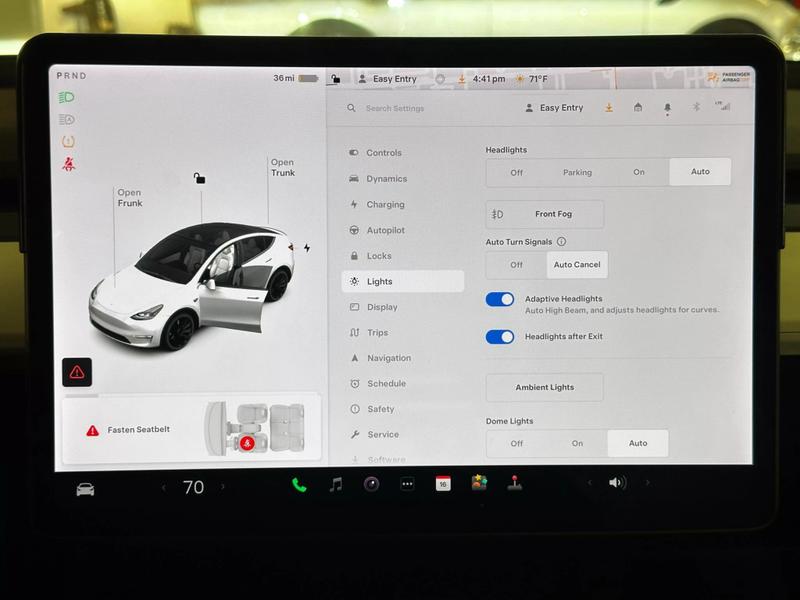Disable the Headlights after Exit switch
The image size is (800, 600).
(500, 337)
